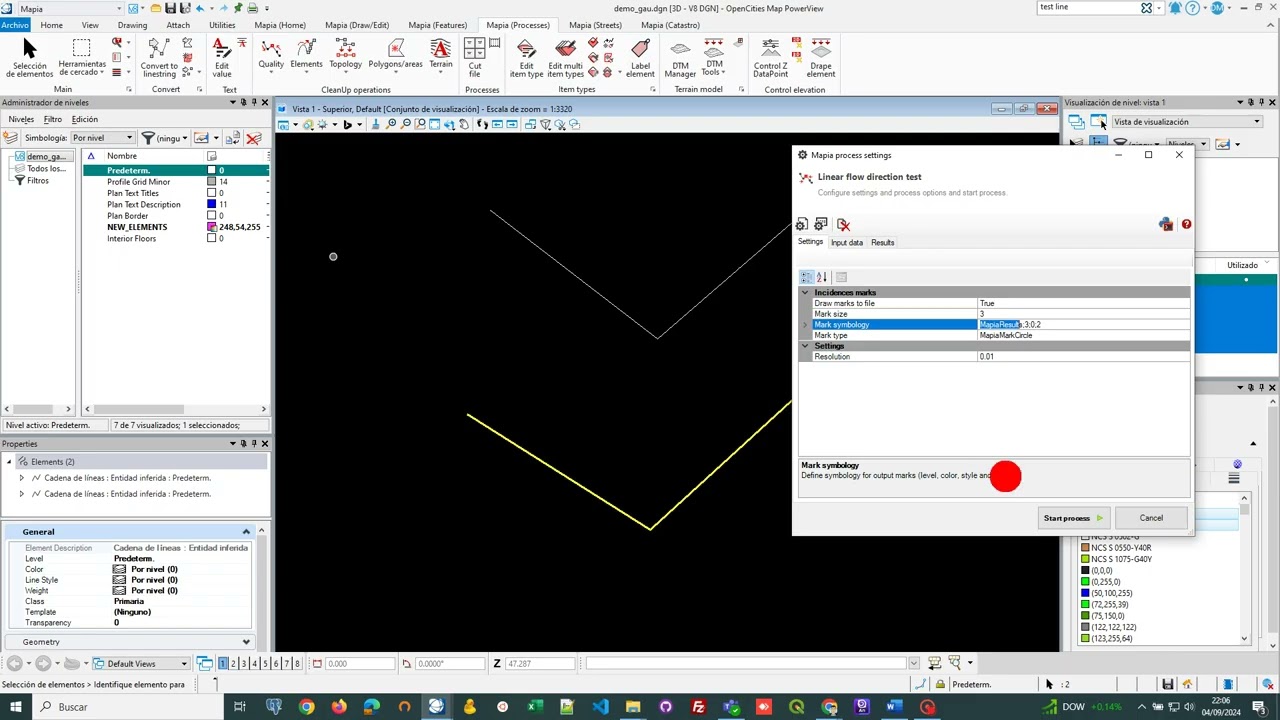Image resolution: width=1280 pixels, height=720 pixels.
Task: Collapse the General properties section
Action: pos(246,532)
